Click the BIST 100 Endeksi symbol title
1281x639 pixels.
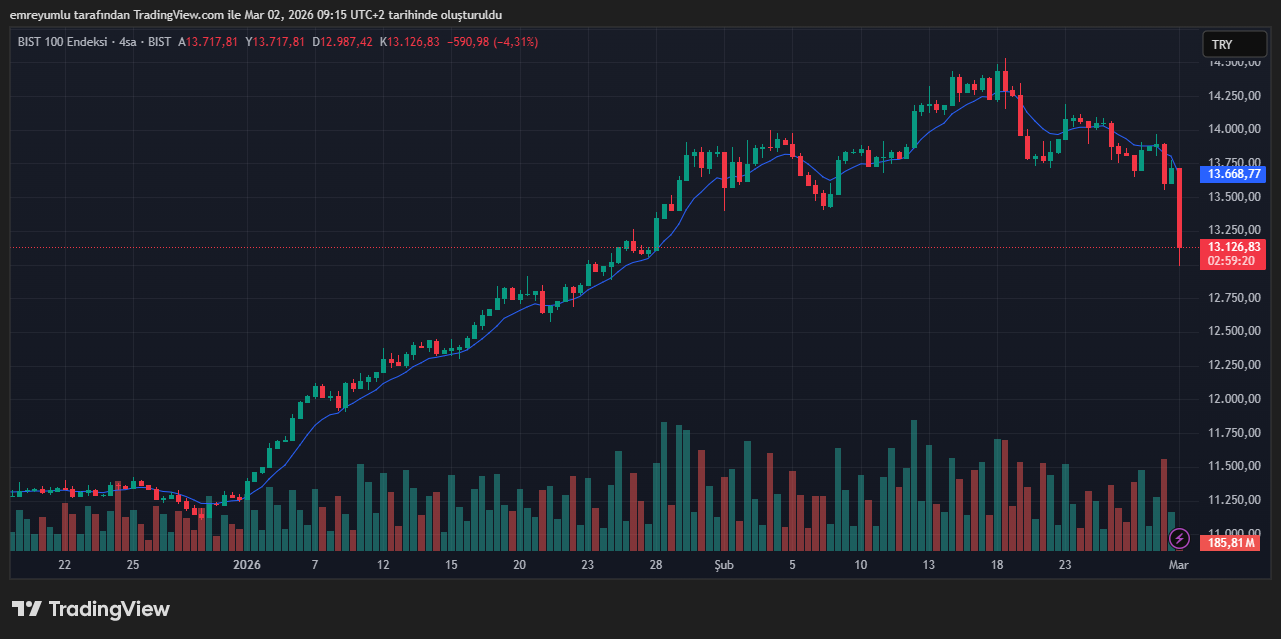[64, 42]
